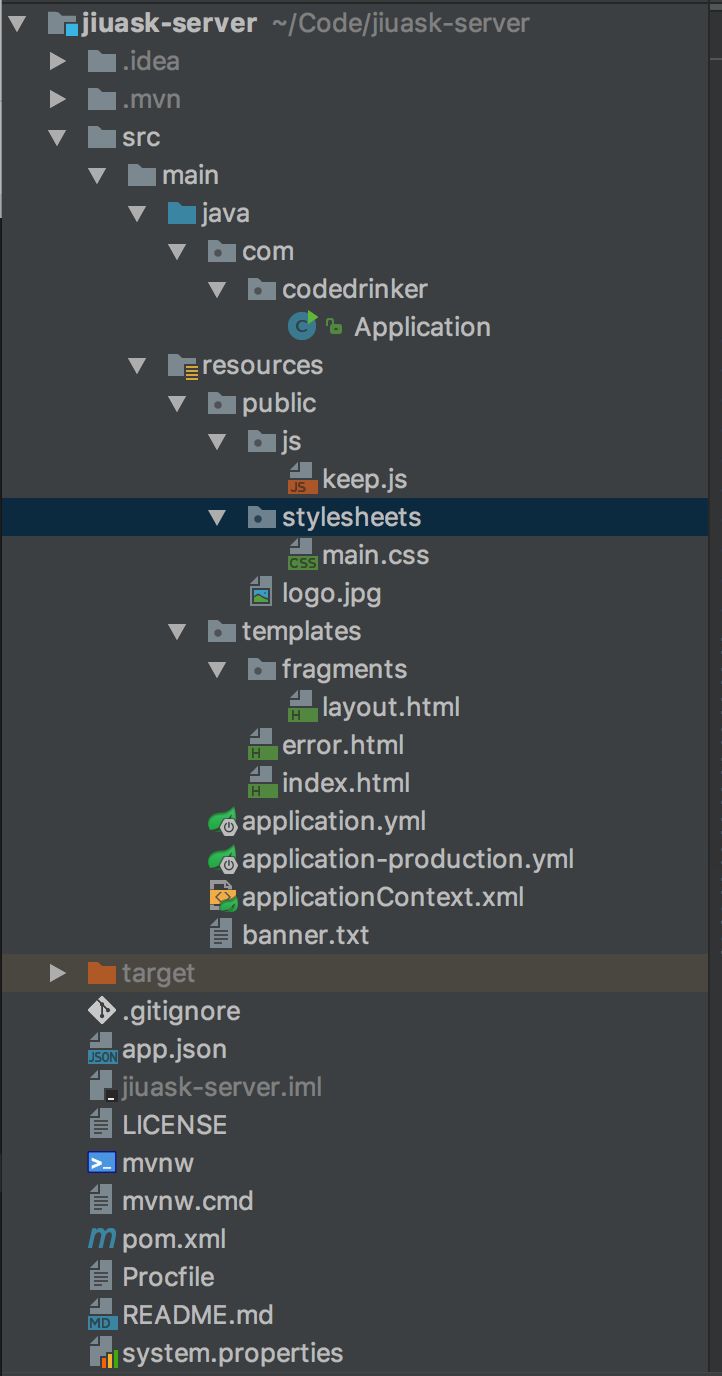Collapse the templates folder arrow
722x1376 pixels.
point(177,631)
